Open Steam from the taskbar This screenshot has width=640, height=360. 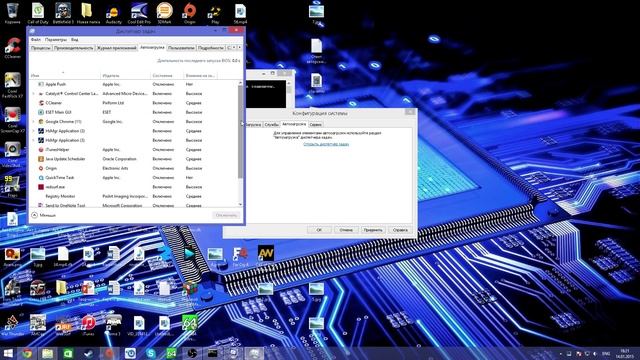[x=88, y=353]
